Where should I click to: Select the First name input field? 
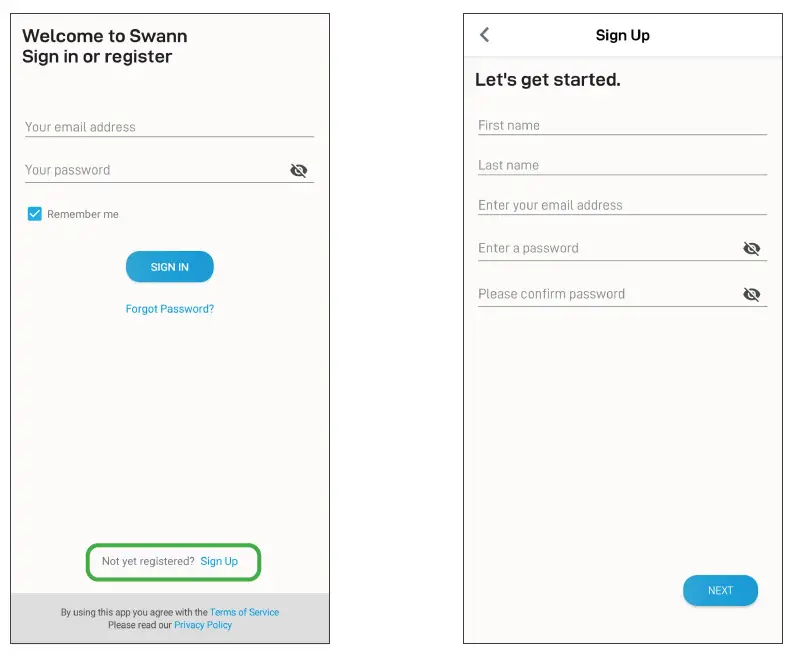click(621, 125)
